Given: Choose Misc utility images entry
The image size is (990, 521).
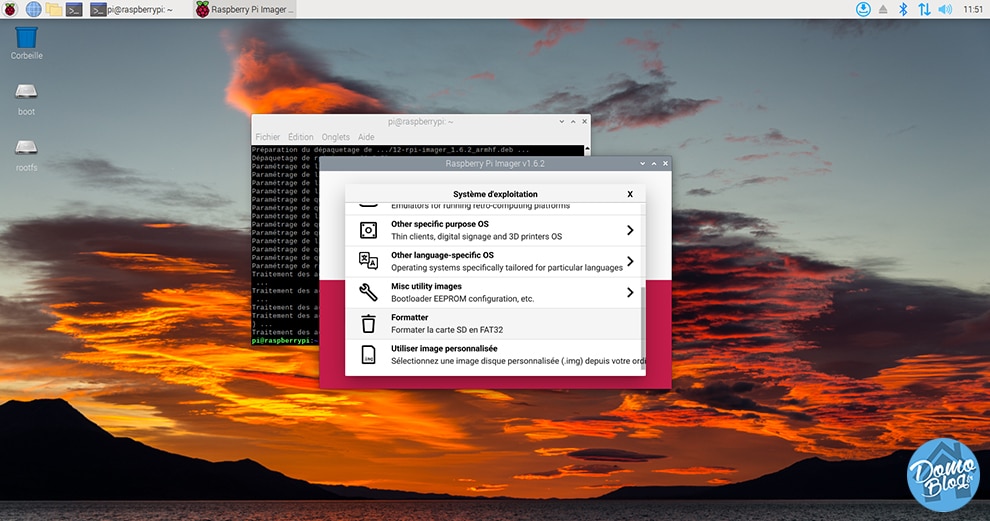Looking at the screenshot, I should click(x=495, y=292).
